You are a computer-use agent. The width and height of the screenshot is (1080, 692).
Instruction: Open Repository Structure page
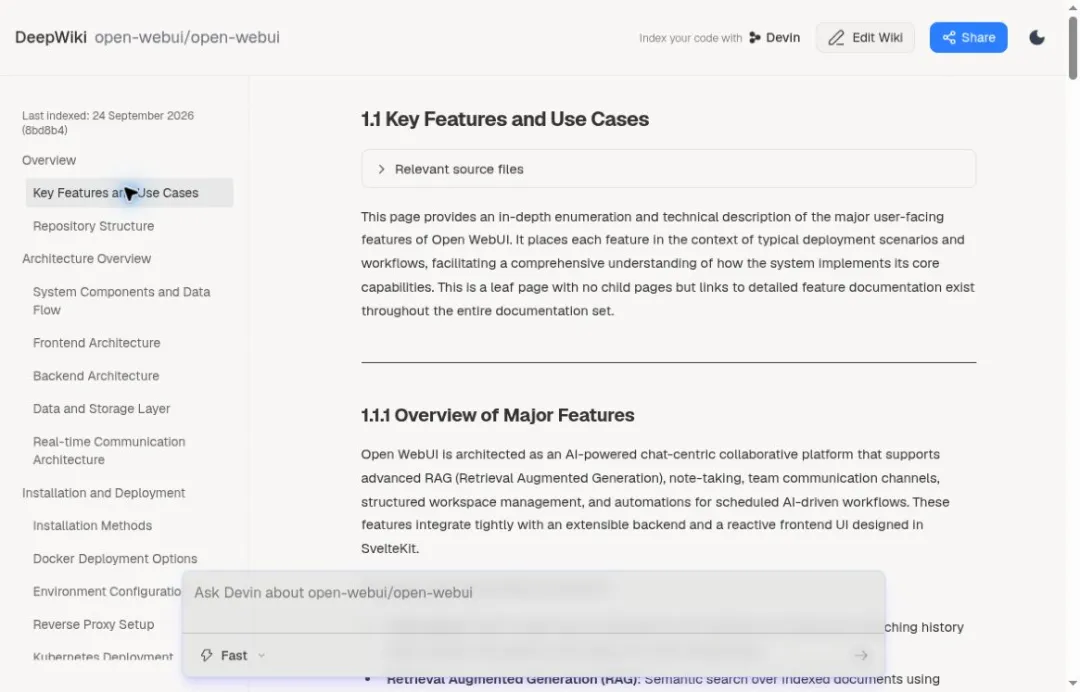pyautogui.click(x=94, y=226)
